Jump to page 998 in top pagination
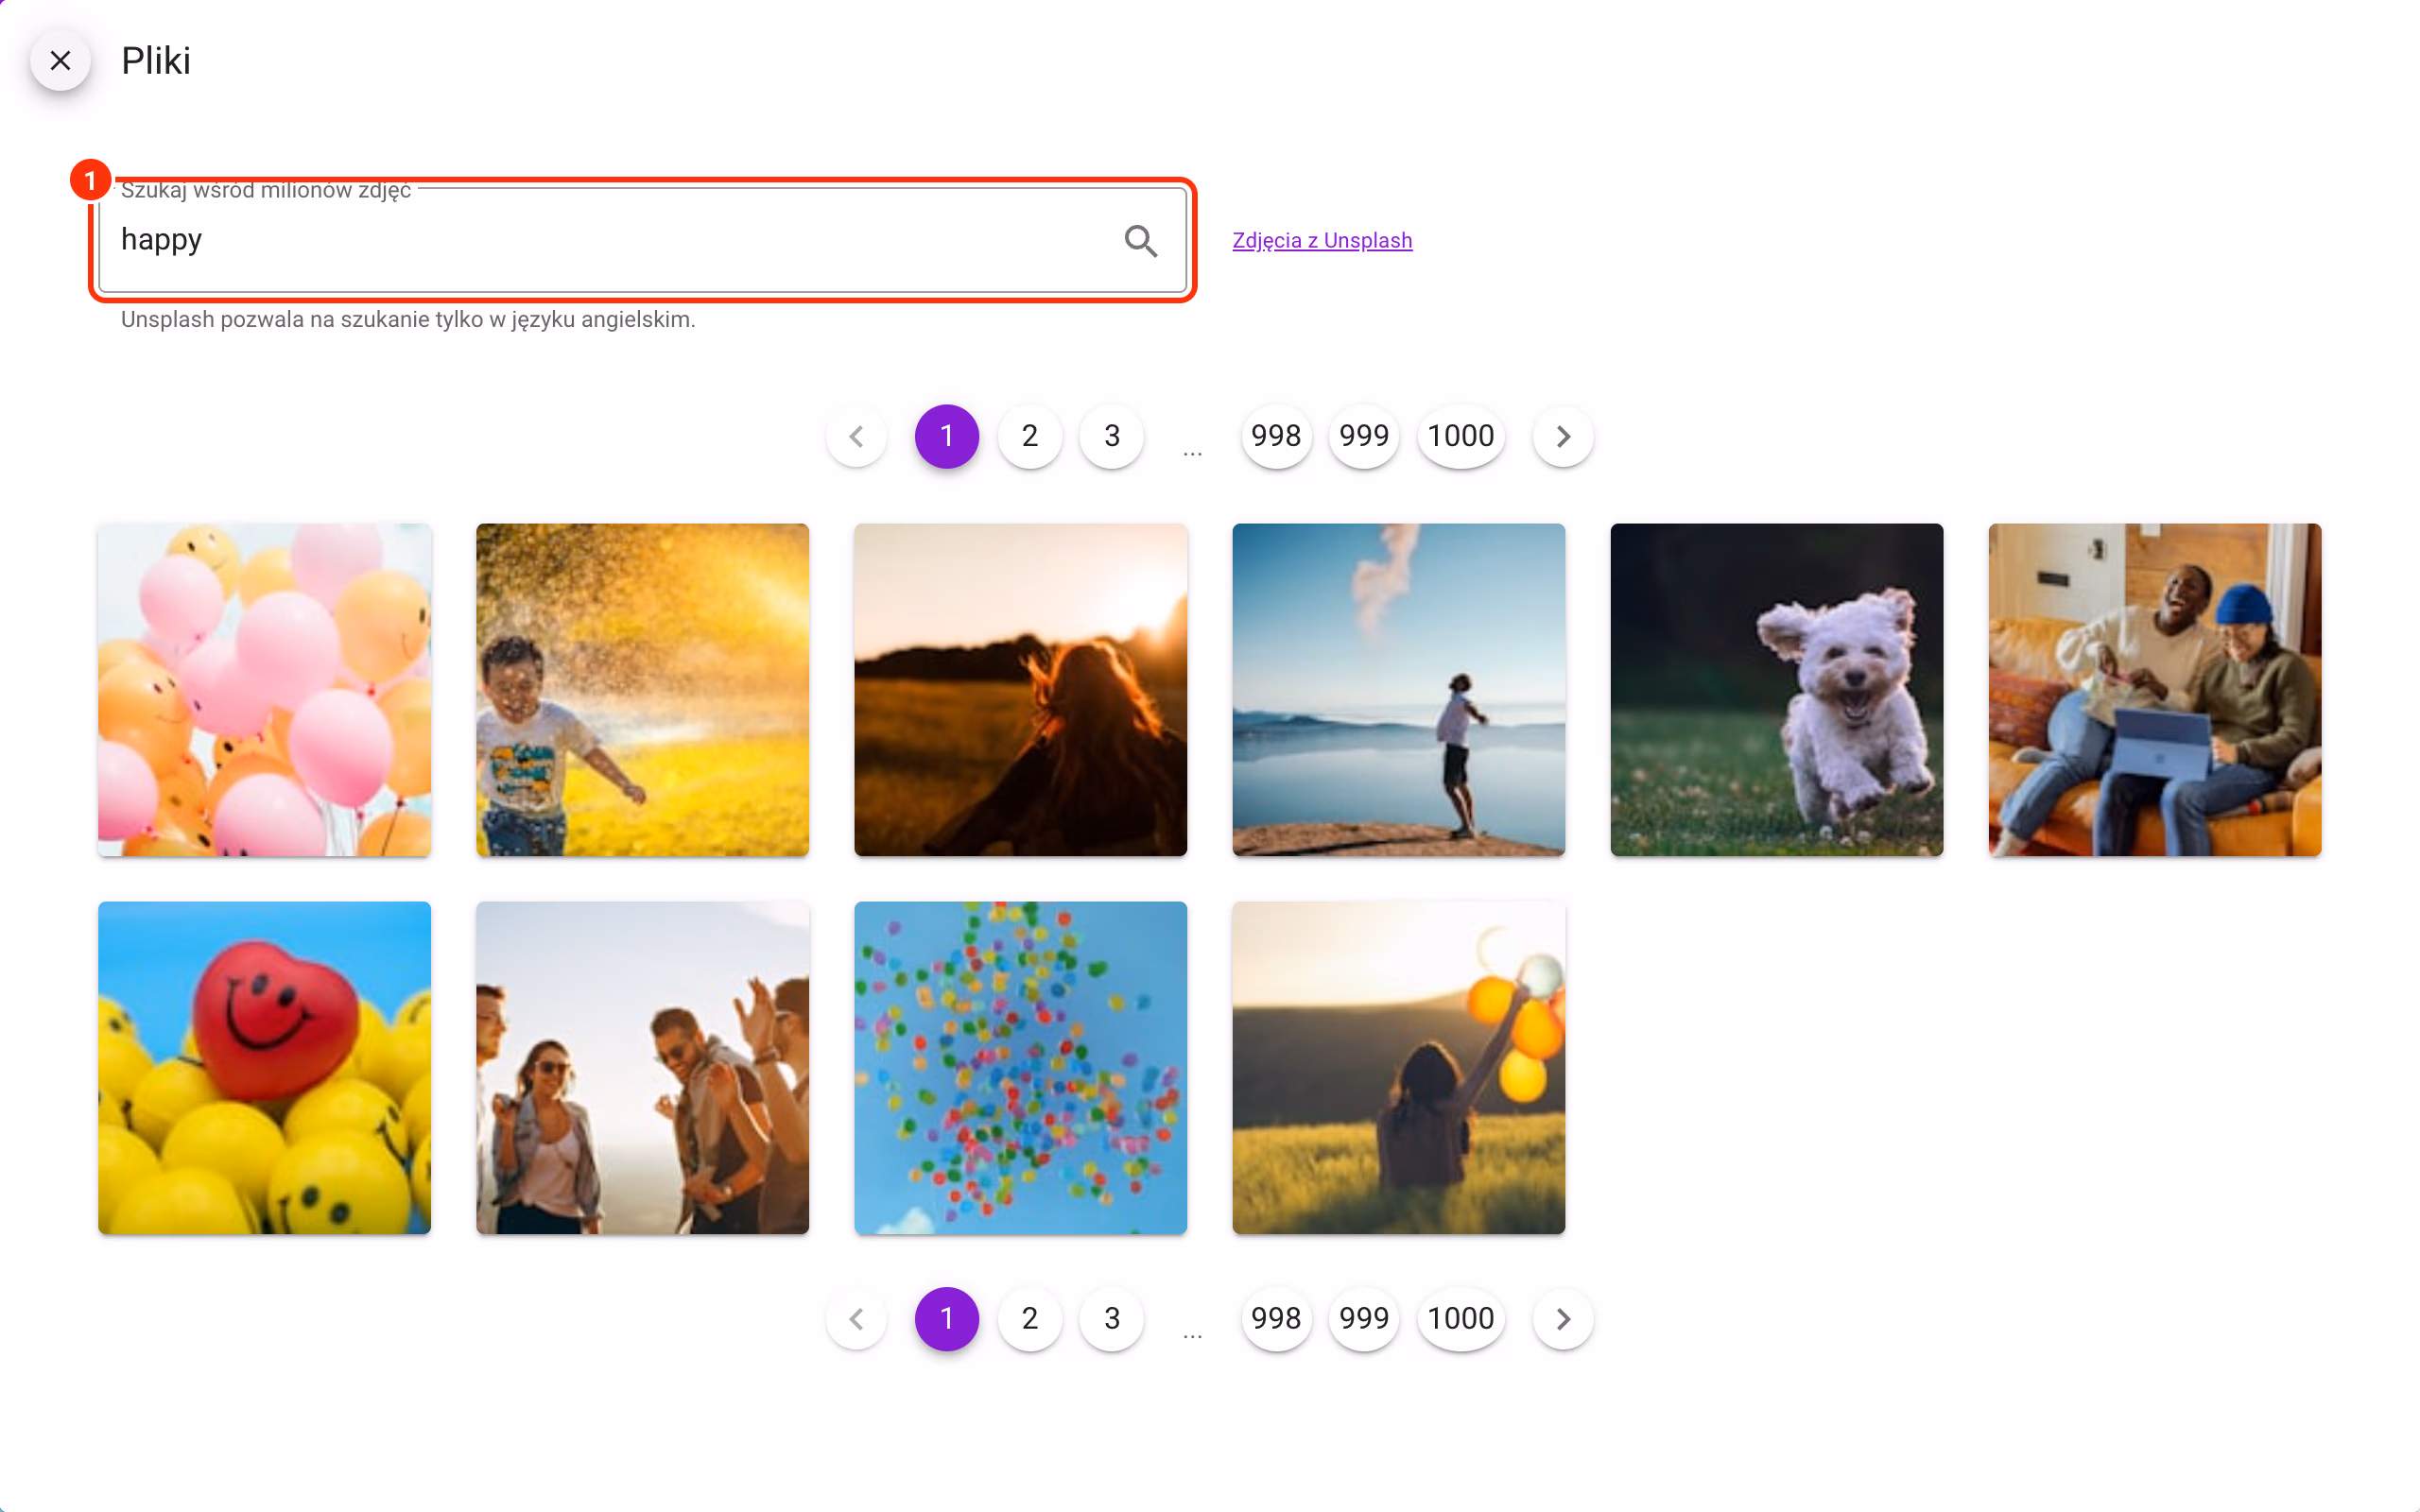Image resolution: width=2420 pixels, height=1512 pixels. click(1276, 436)
